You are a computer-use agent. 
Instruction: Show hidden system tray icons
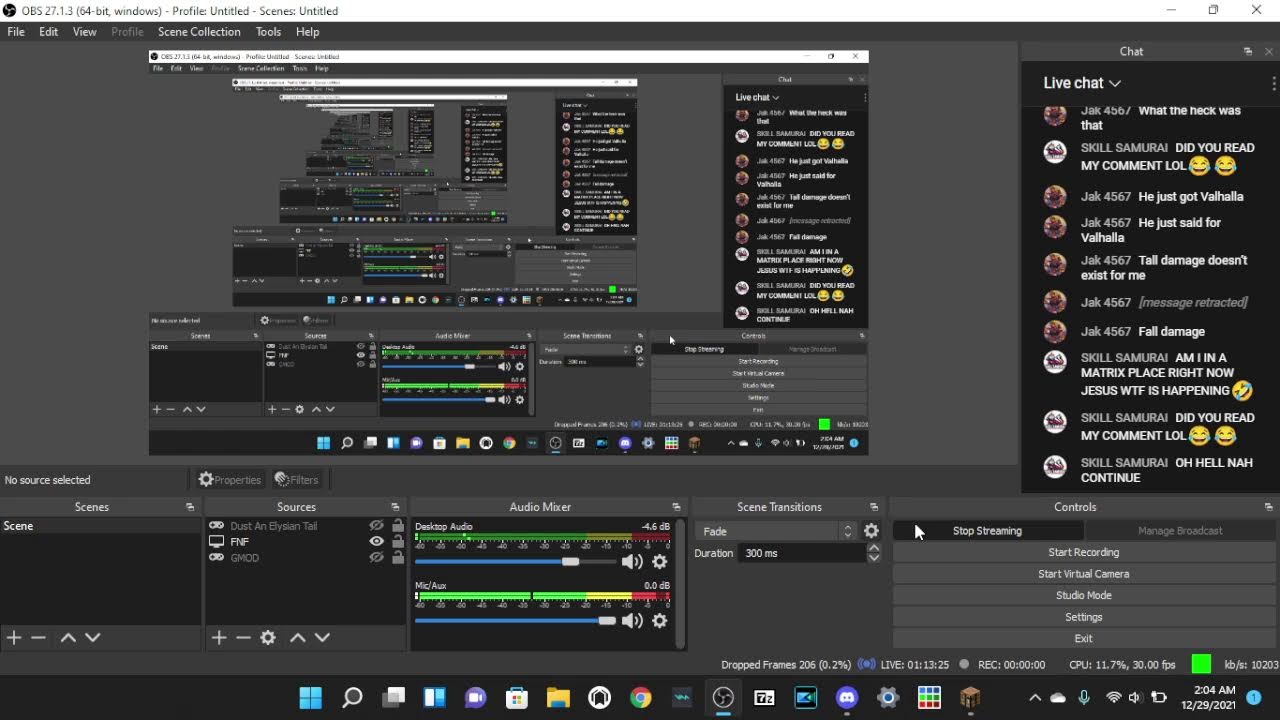point(1035,697)
